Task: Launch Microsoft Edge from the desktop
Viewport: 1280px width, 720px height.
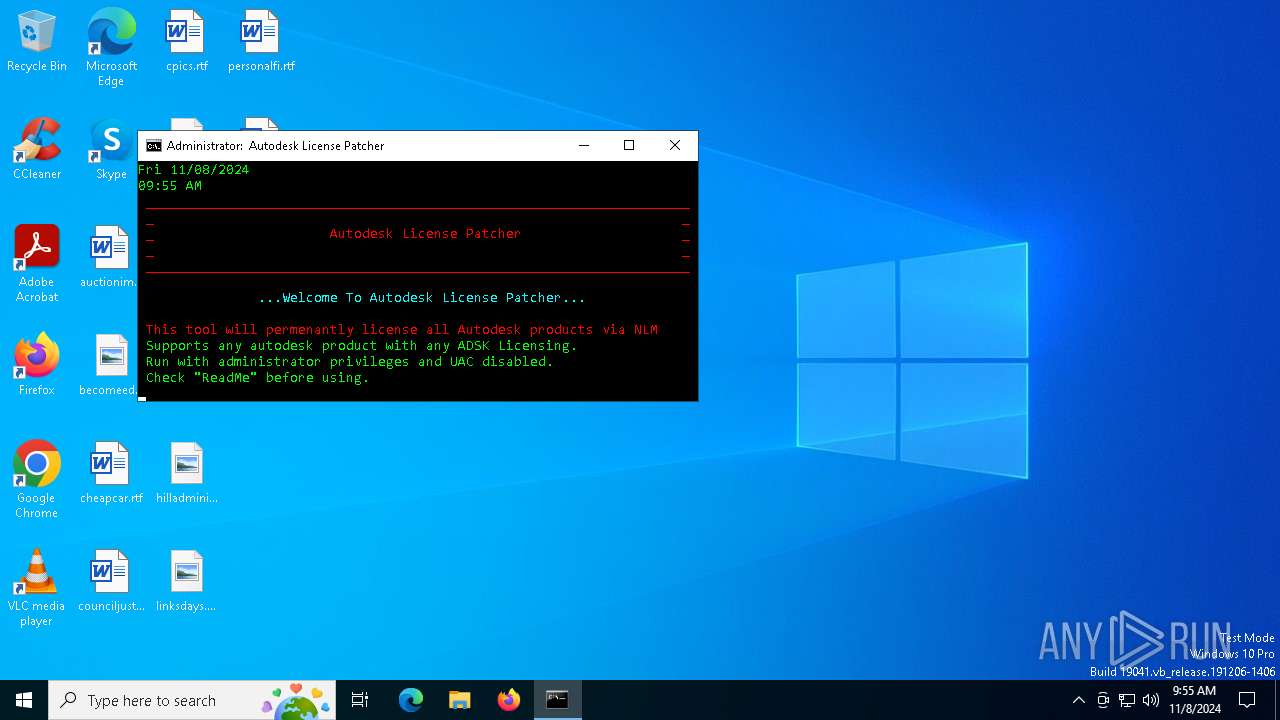Action: [111, 48]
